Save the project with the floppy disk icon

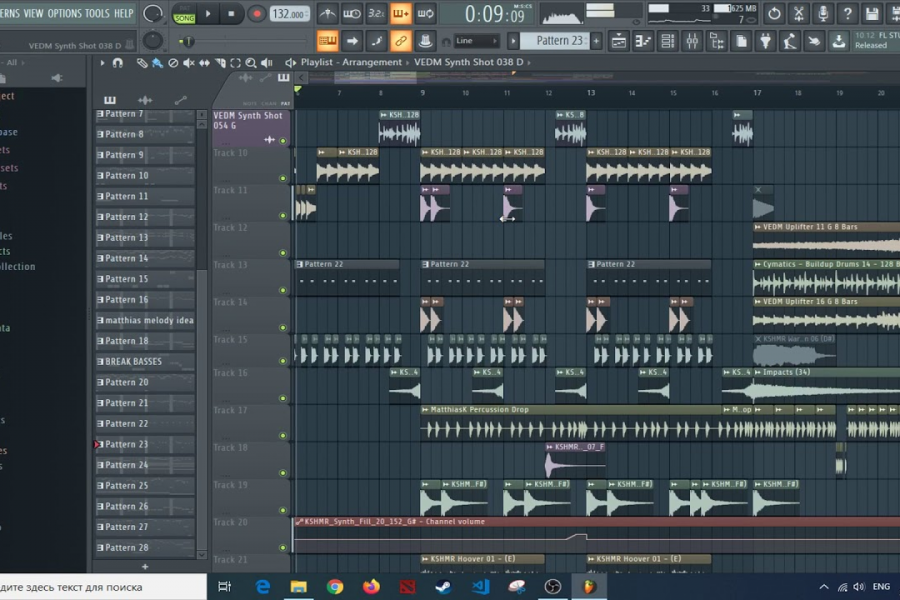coord(872,14)
